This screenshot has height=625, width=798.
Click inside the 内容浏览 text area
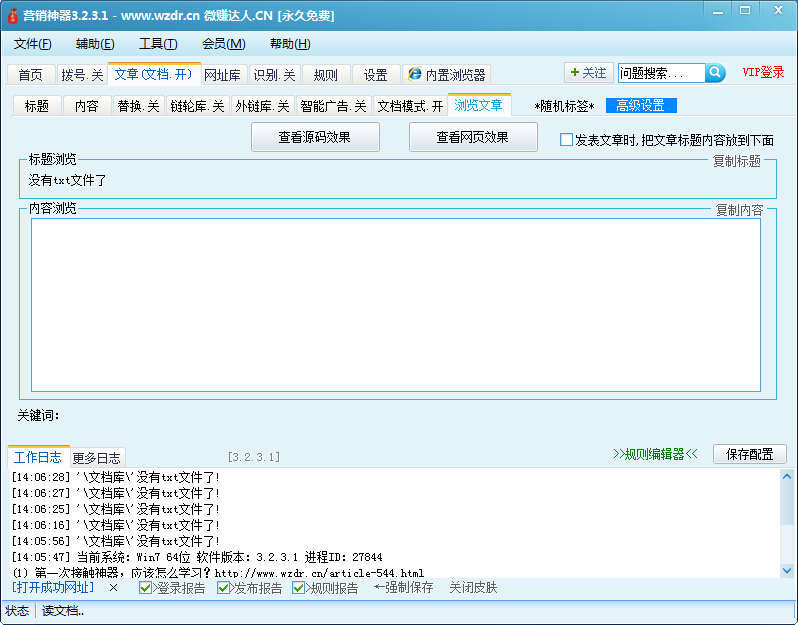pyautogui.click(x=396, y=305)
